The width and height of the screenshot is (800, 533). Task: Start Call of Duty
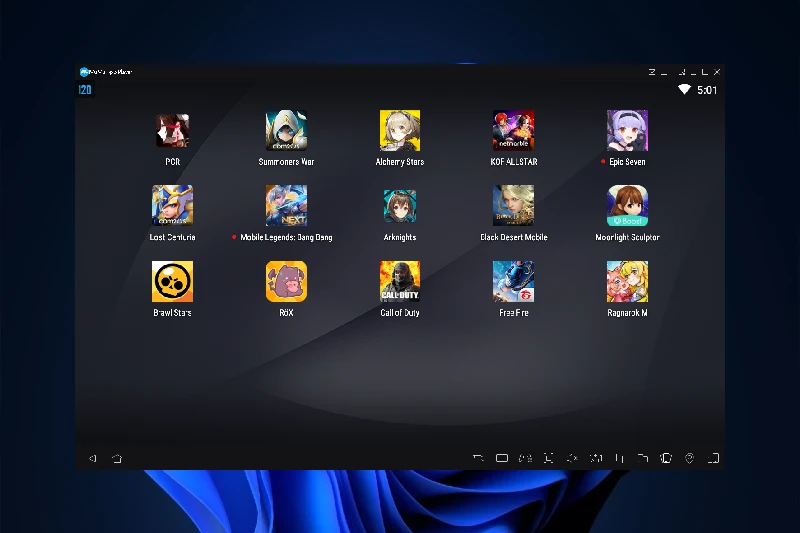coord(400,282)
